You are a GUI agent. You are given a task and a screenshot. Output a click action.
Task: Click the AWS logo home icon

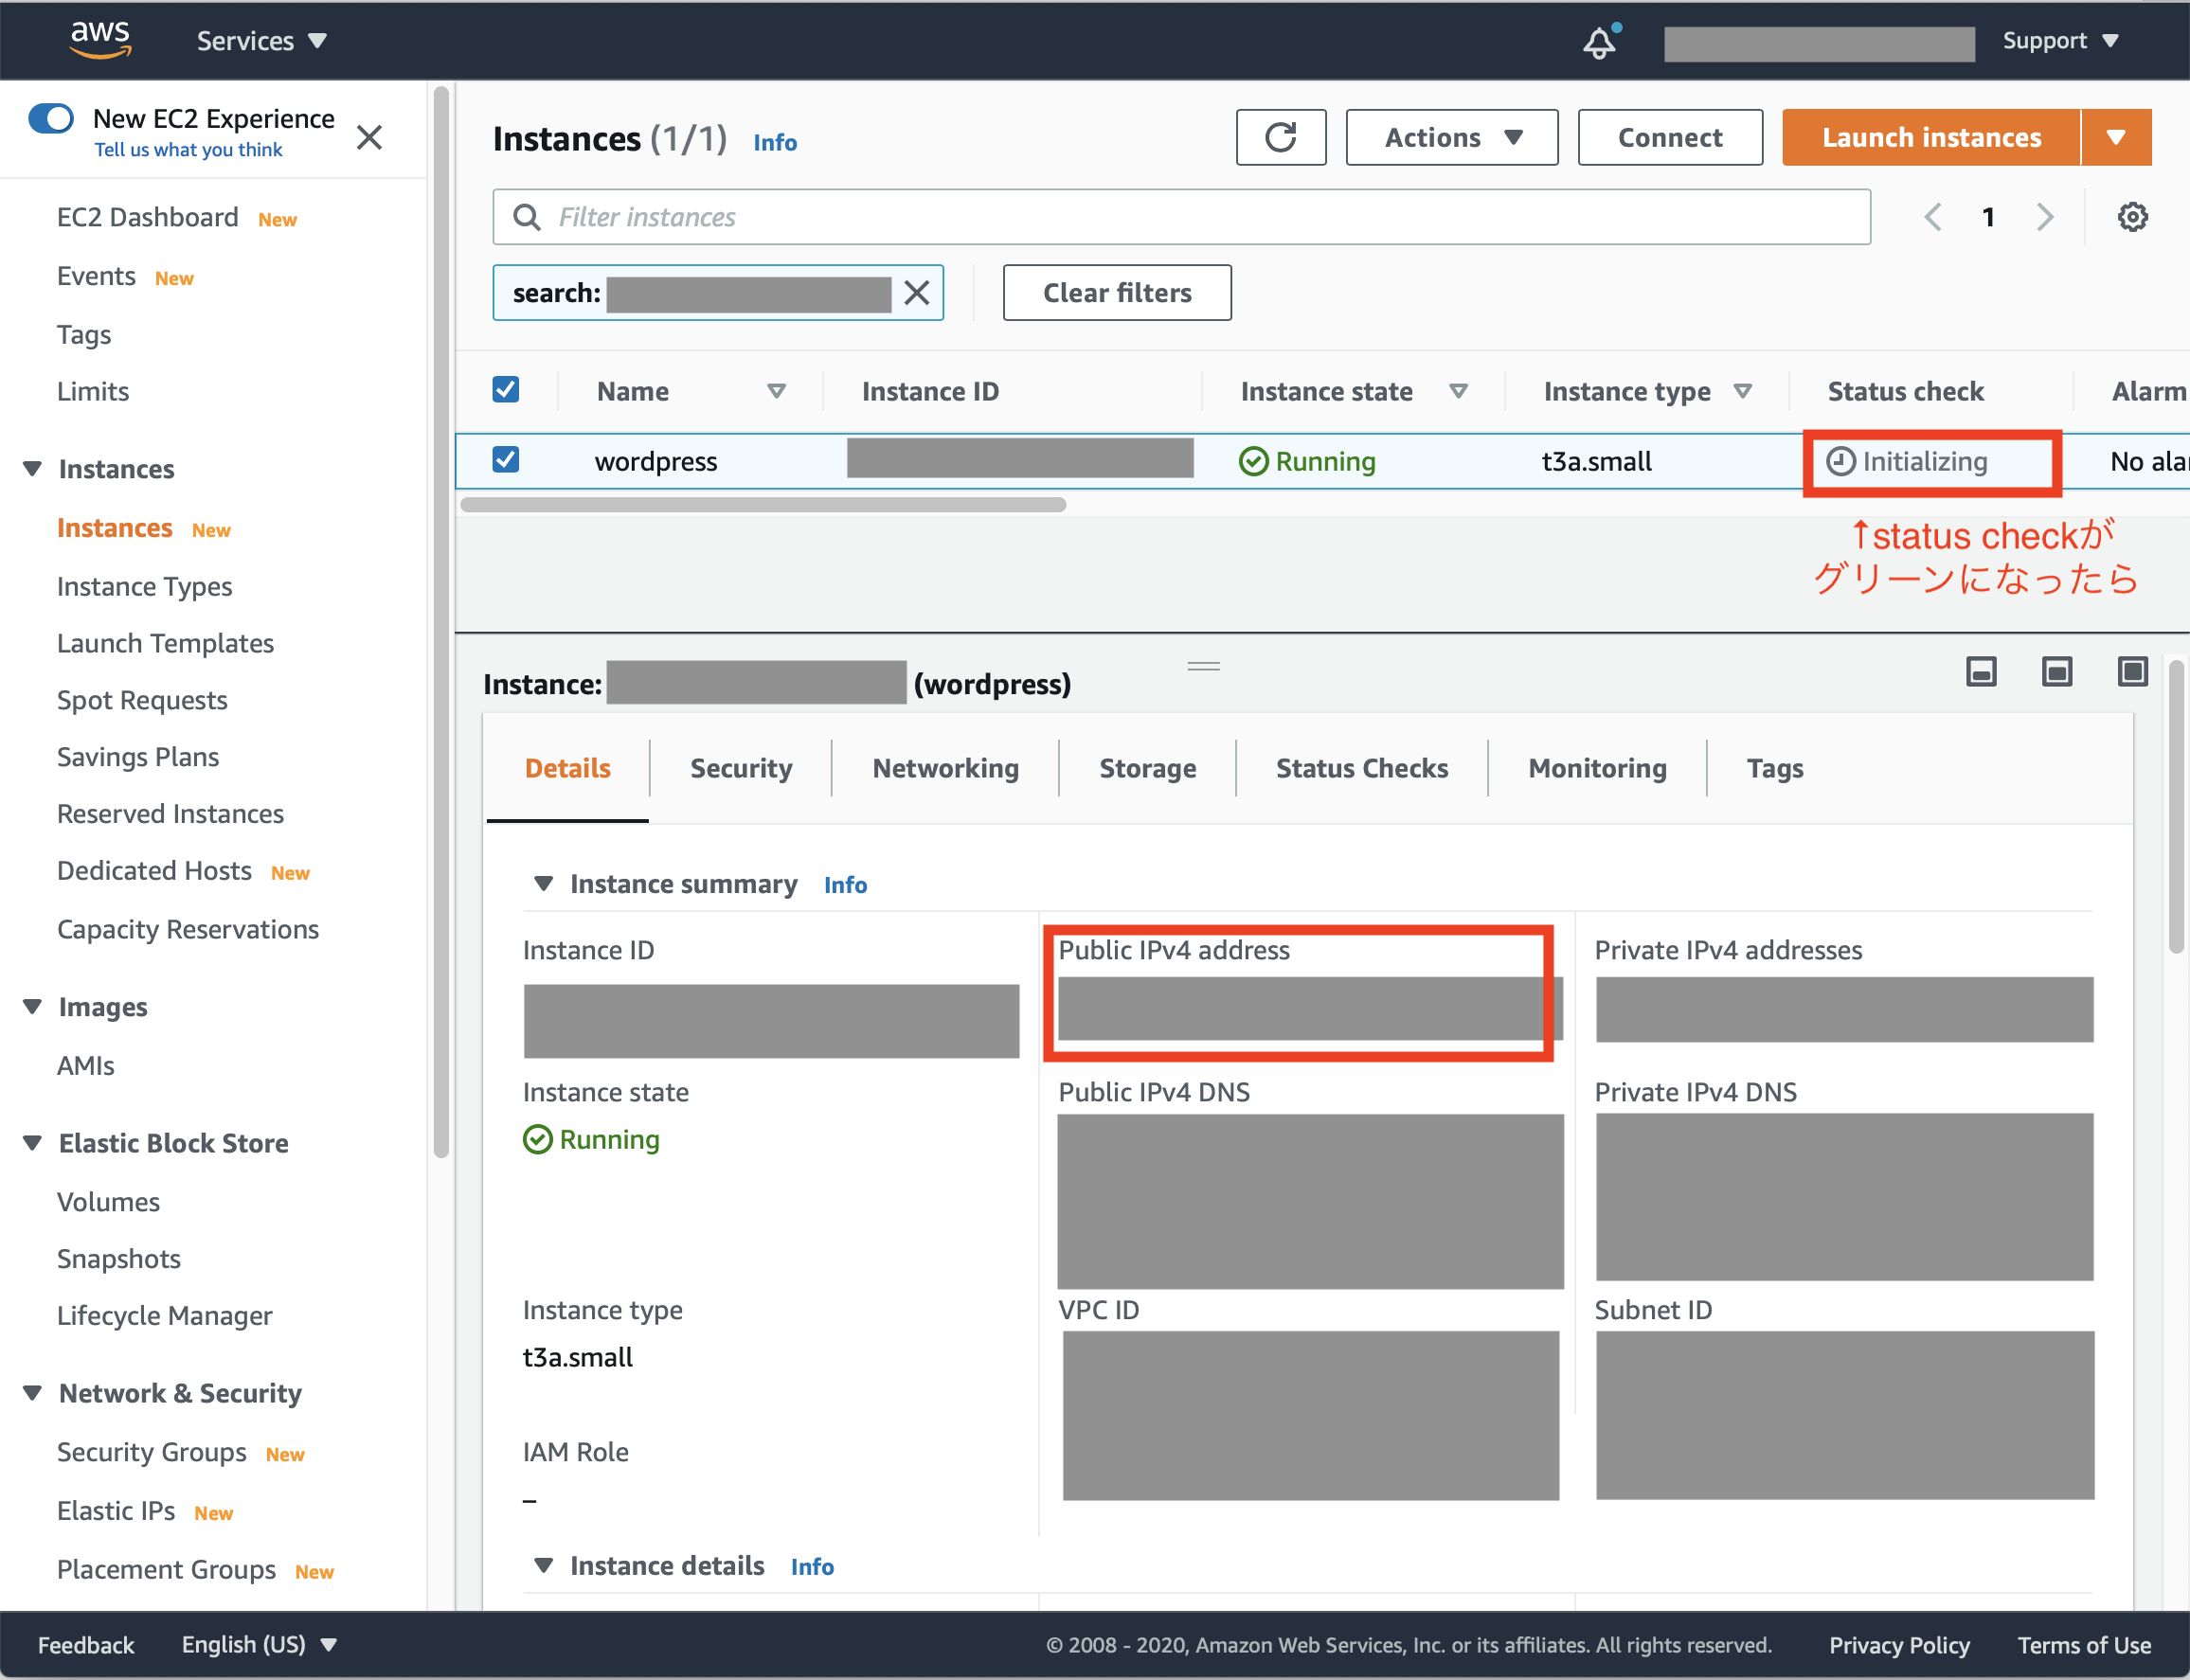click(x=100, y=40)
